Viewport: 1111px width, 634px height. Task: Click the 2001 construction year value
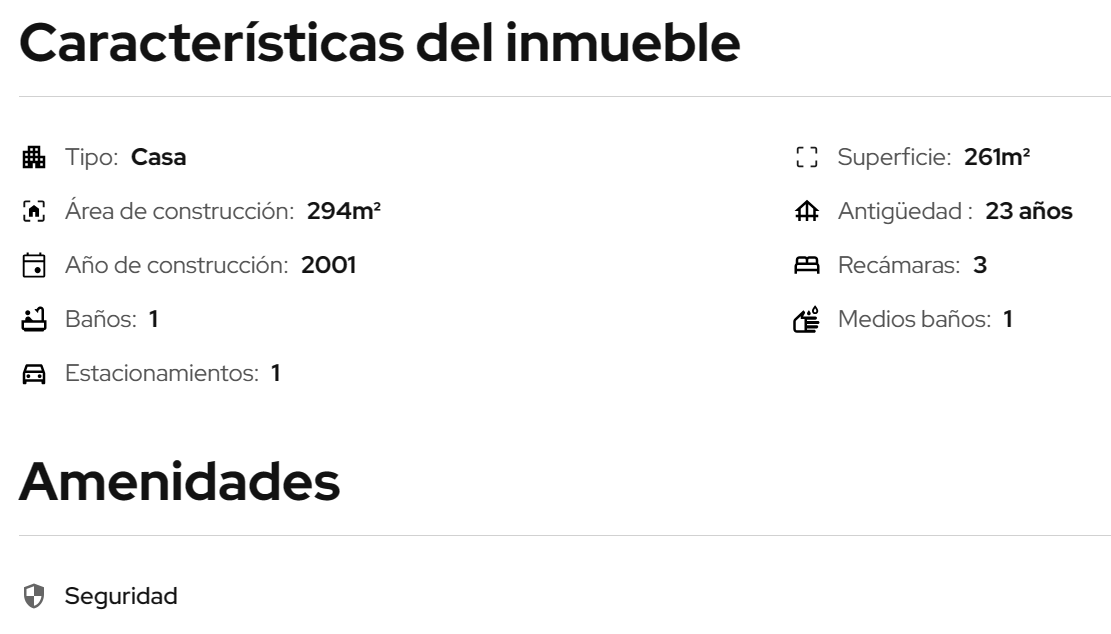pos(329,266)
